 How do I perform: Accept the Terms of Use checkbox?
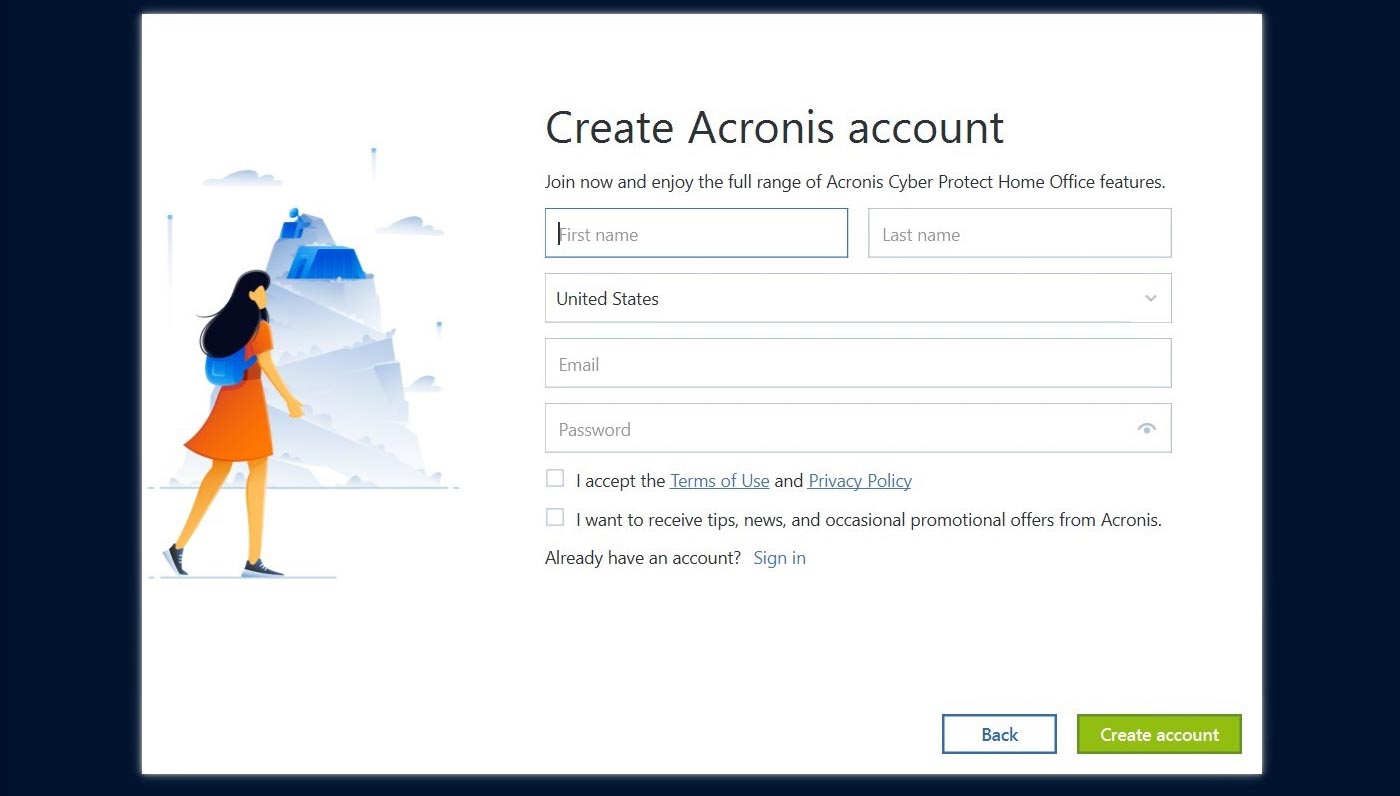point(555,479)
